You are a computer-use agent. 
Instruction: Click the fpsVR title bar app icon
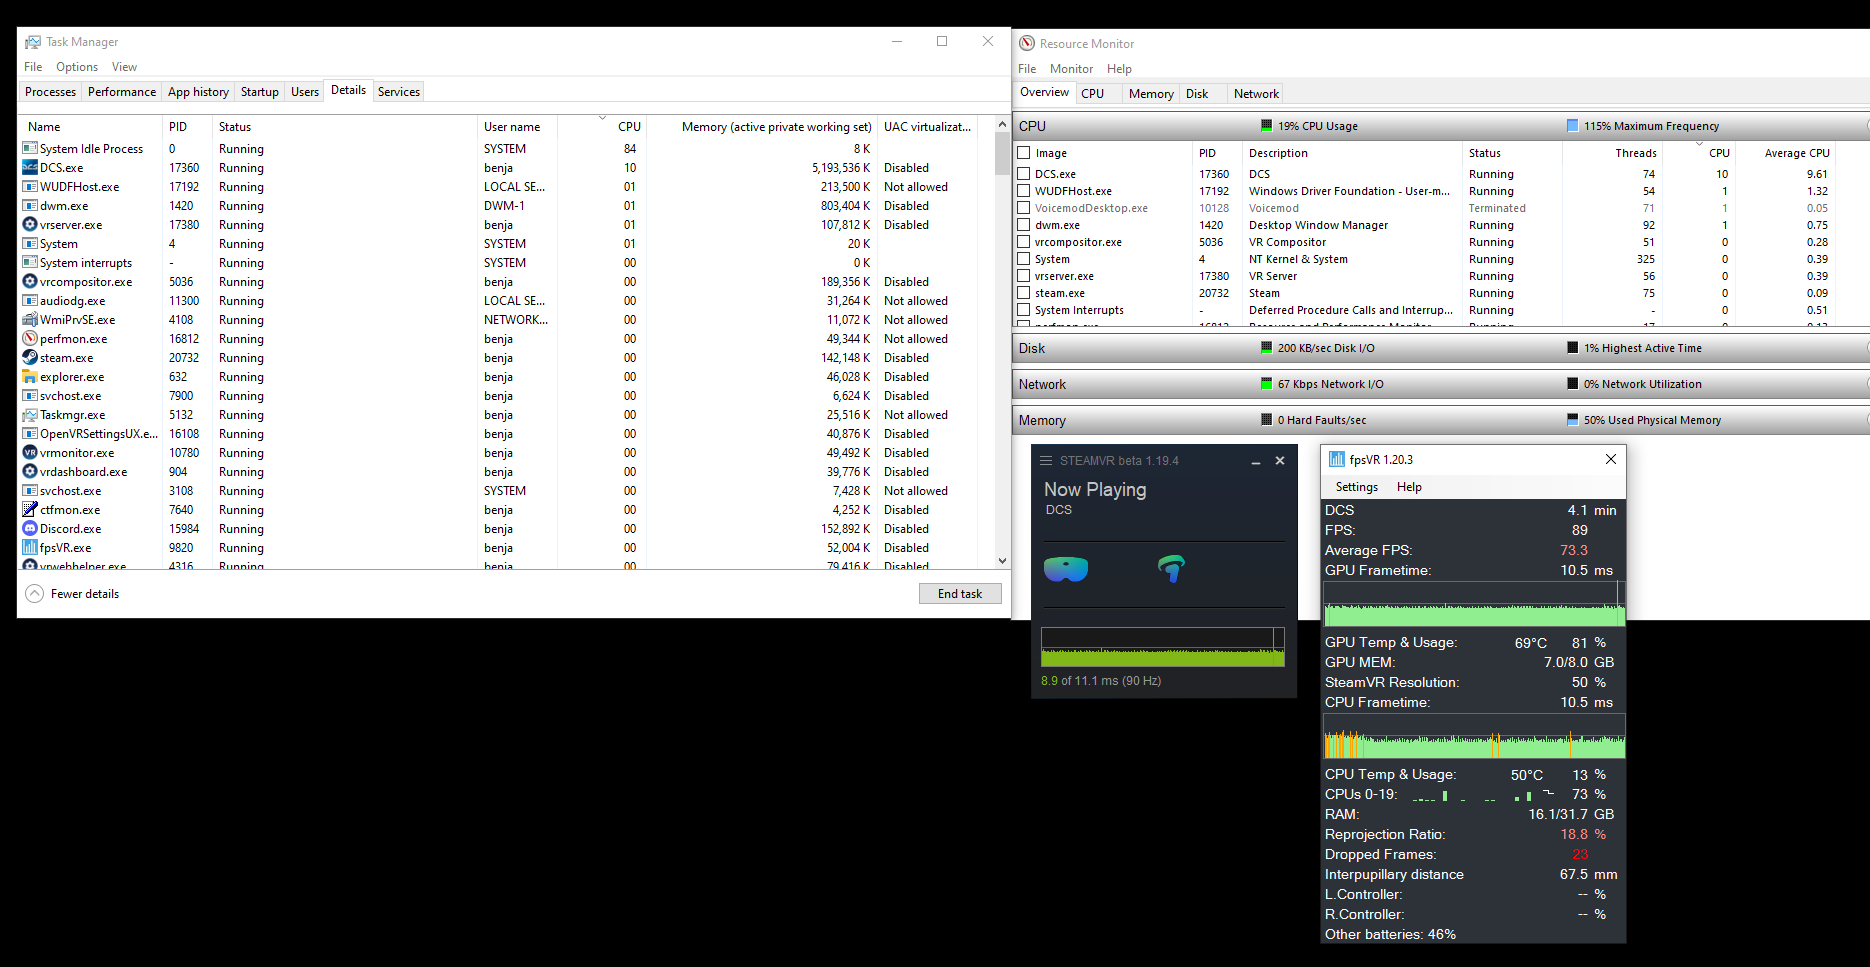(x=1336, y=459)
